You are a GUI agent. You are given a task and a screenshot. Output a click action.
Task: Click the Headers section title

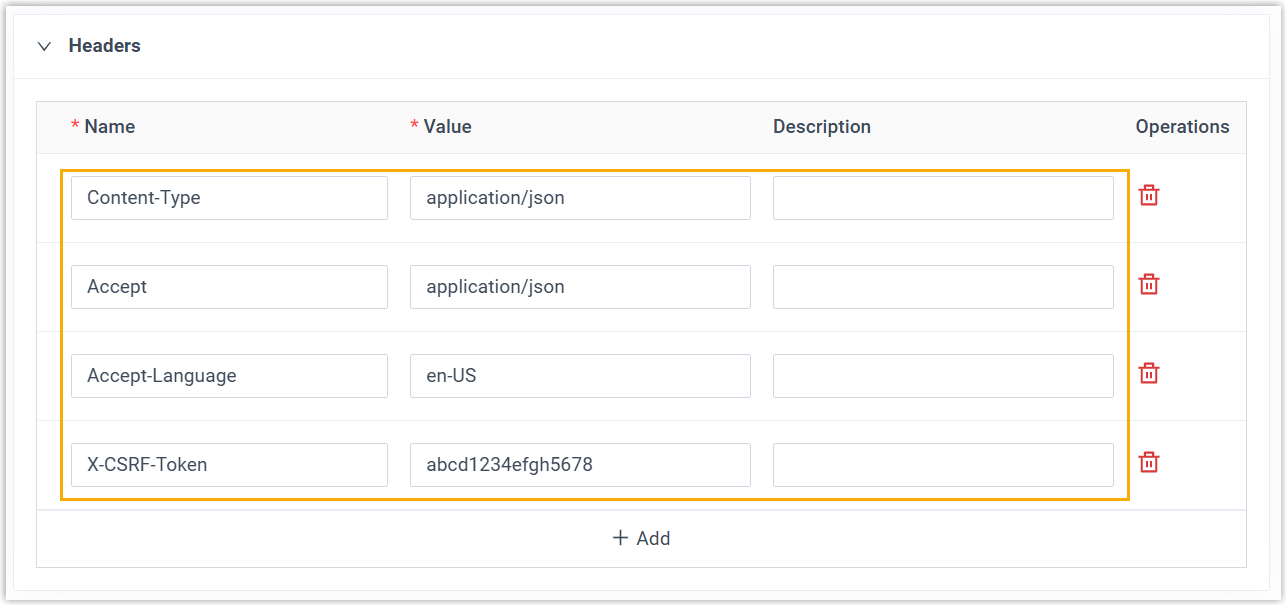click(104, 46)
